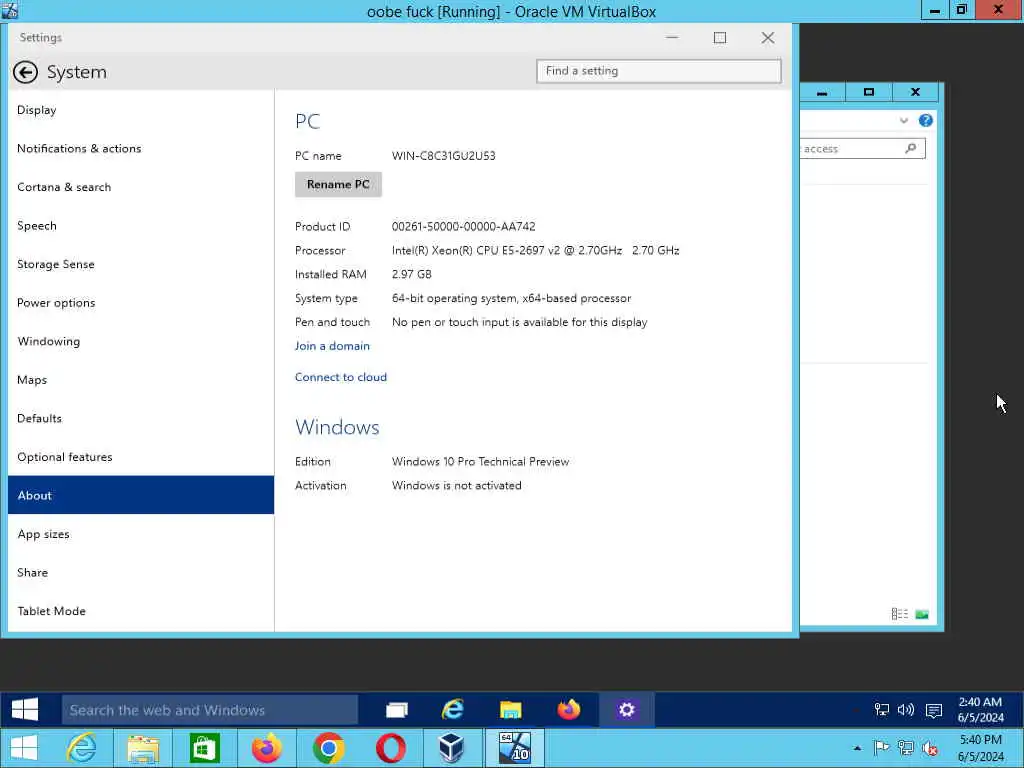Open guest network tray icon
The height and width of the screenshot is (768, 1024).
click(x=882, y=710)
